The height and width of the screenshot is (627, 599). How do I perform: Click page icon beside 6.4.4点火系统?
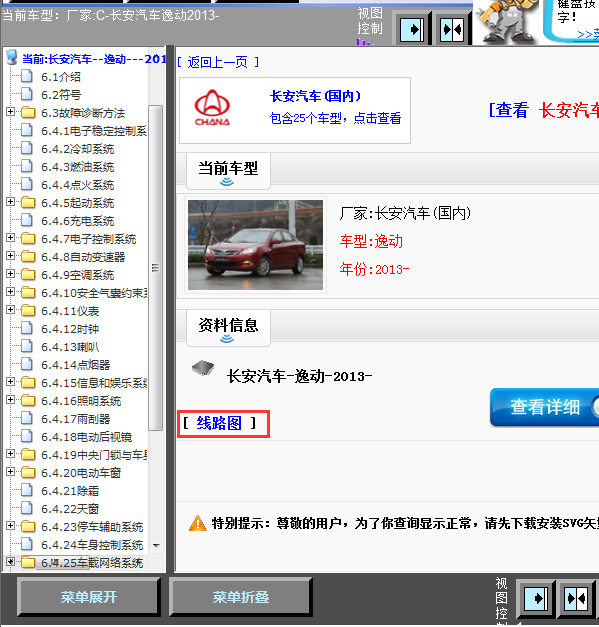tap(27, 184)
